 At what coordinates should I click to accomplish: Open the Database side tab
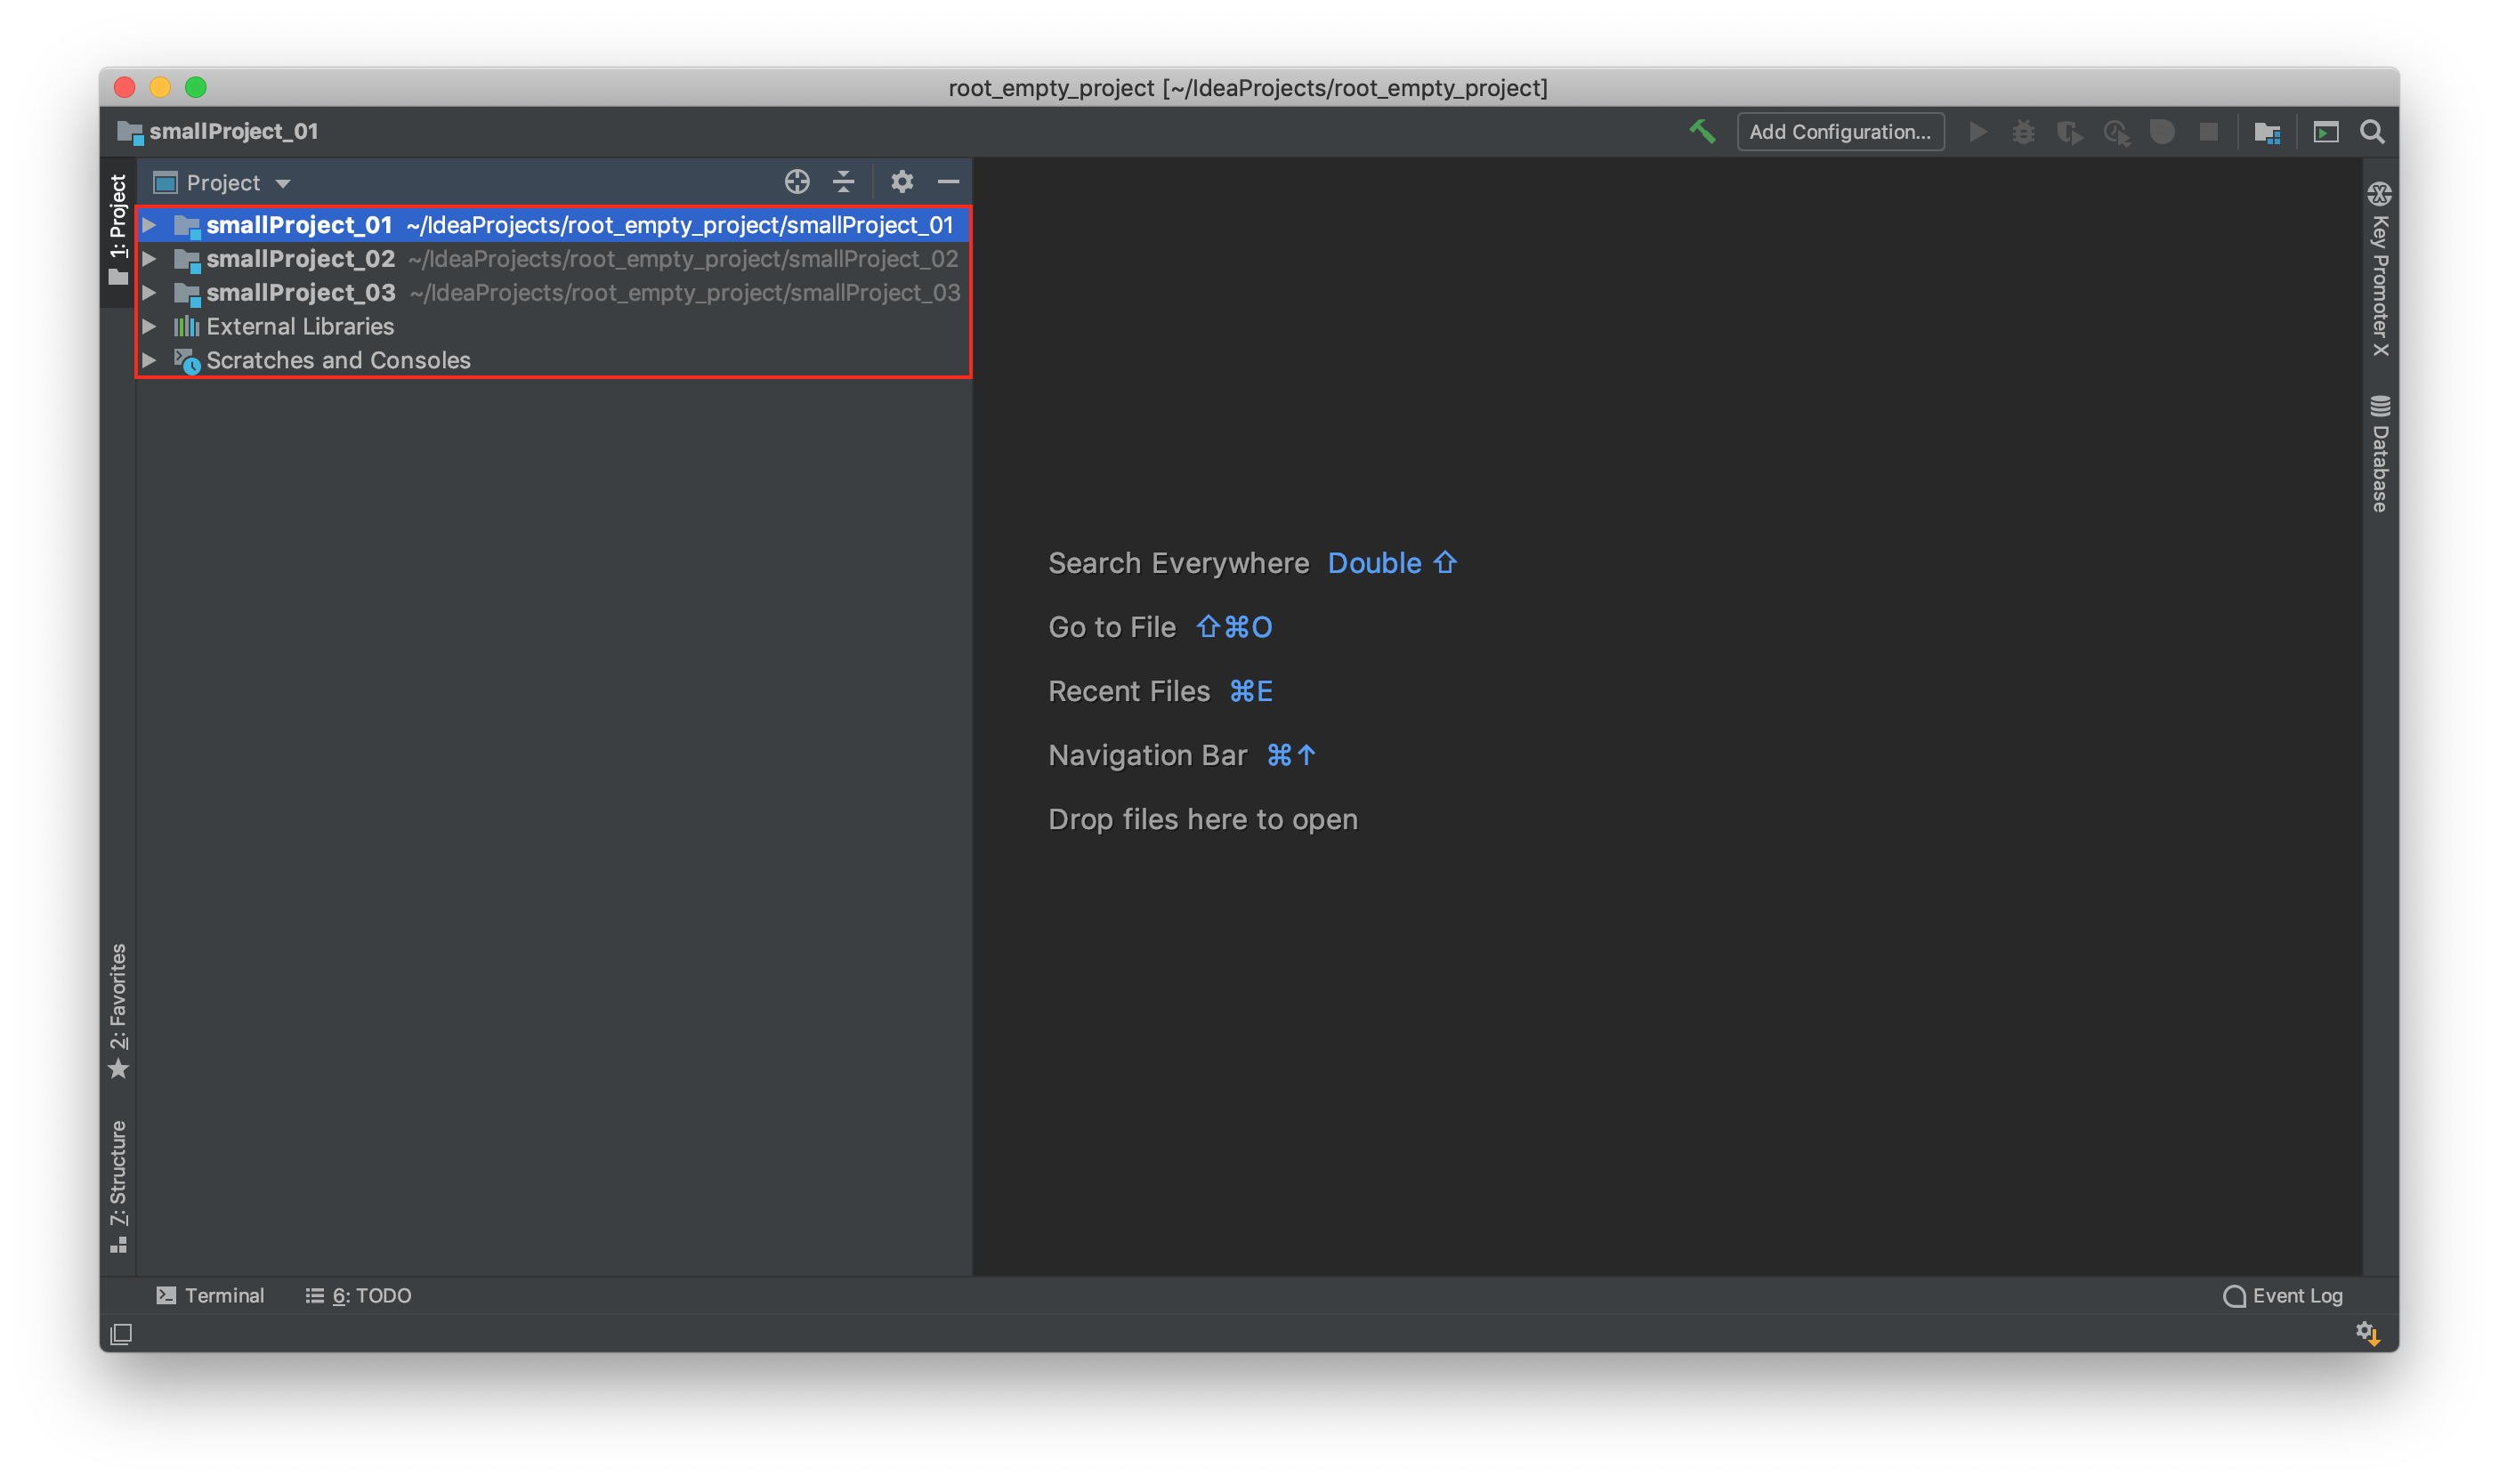(2379, 453)
